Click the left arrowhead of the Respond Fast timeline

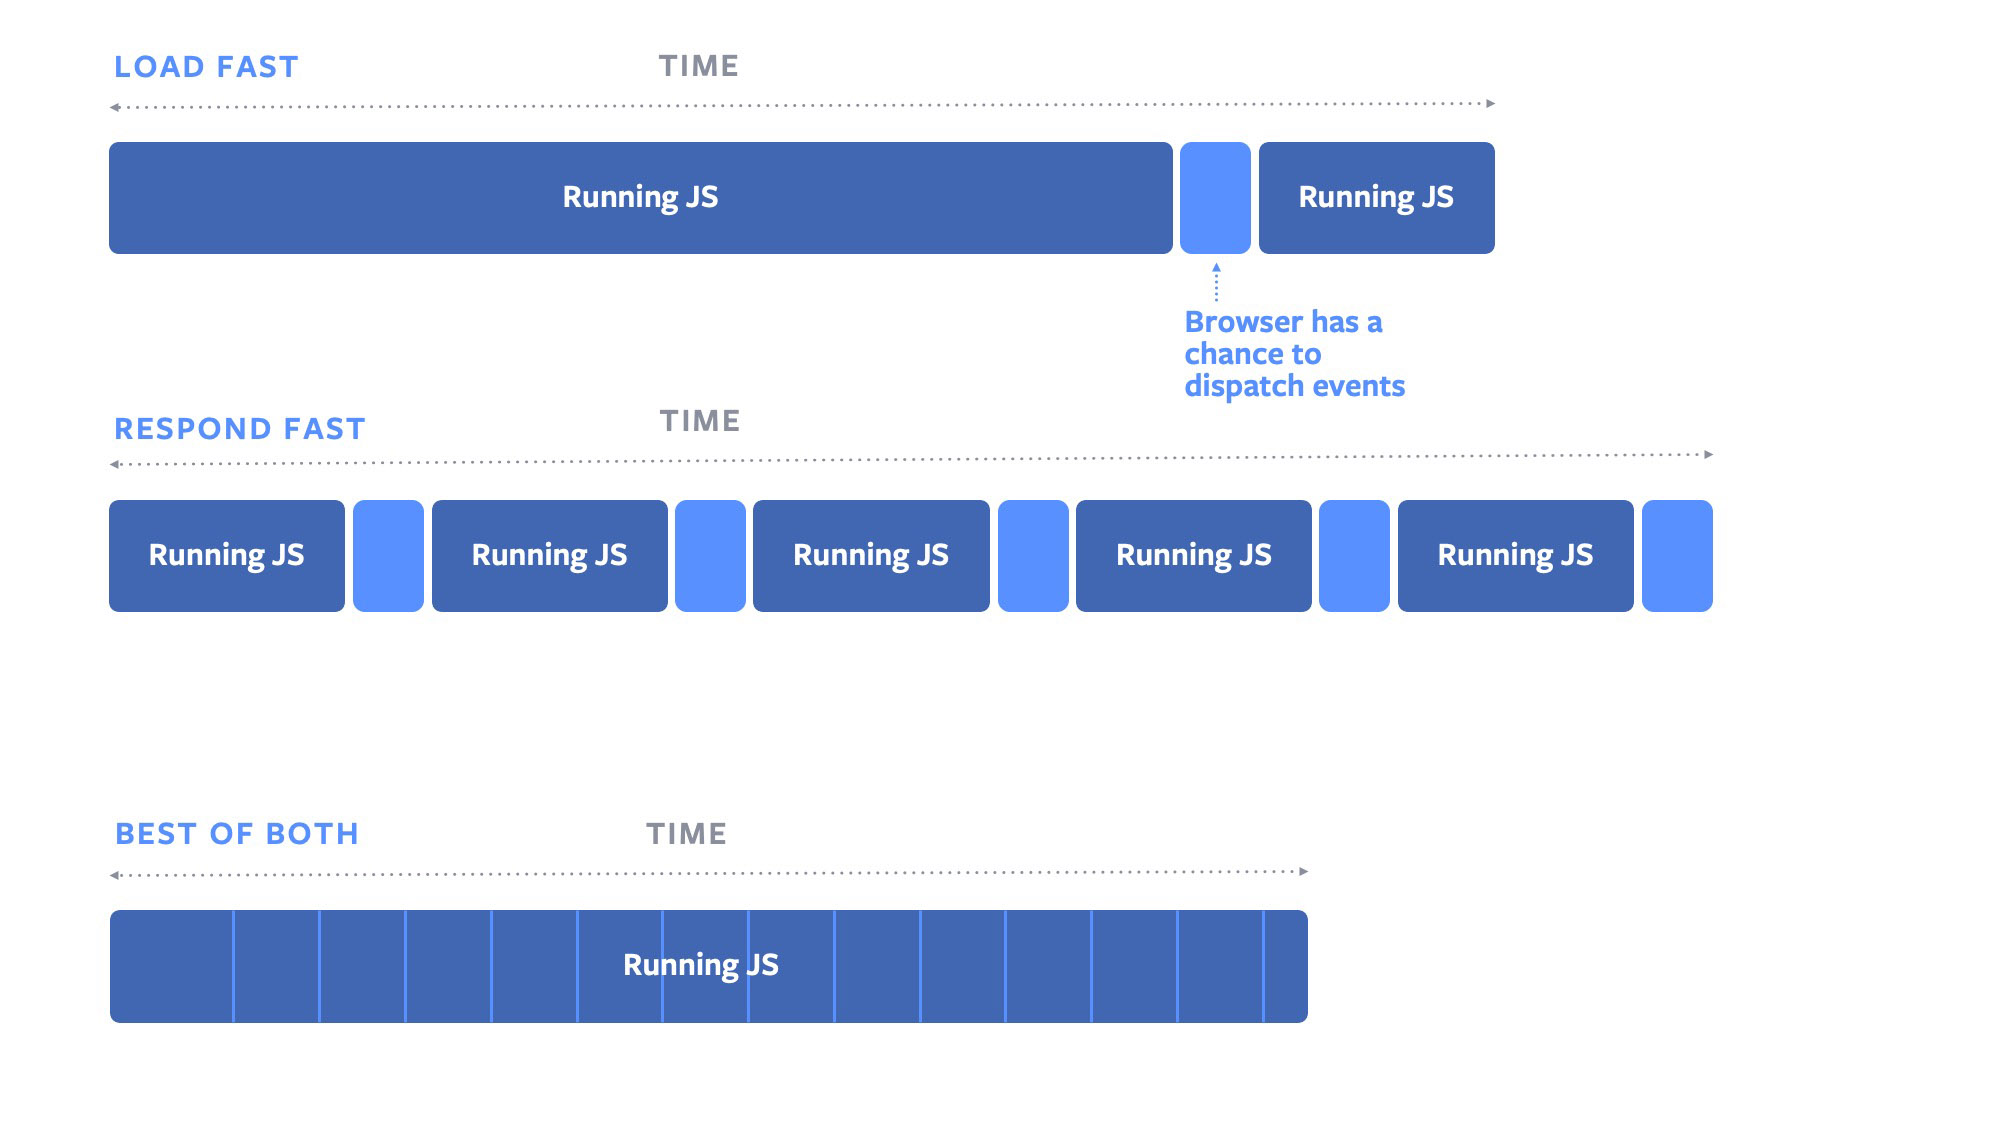click(x=115, y=464)
